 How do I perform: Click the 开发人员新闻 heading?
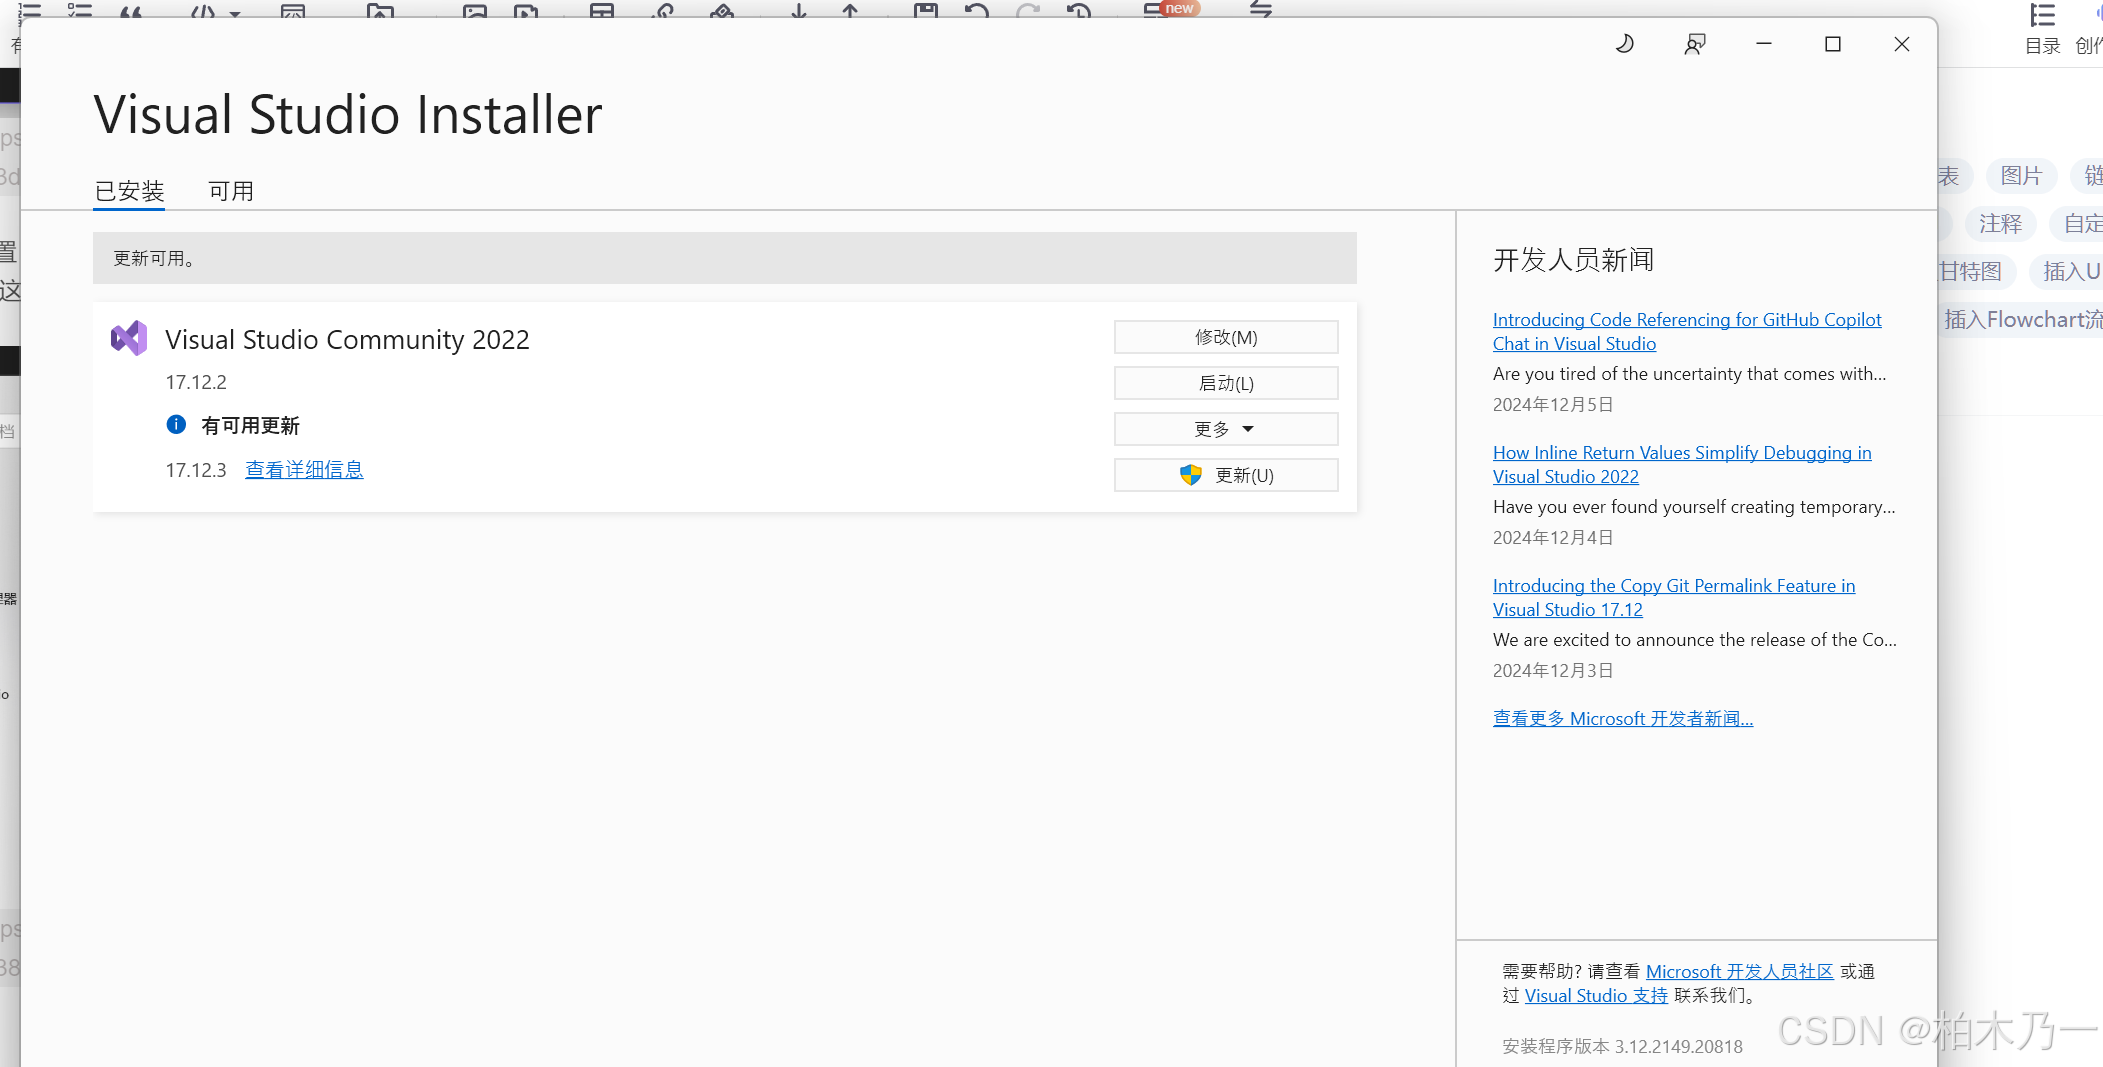1573,260
